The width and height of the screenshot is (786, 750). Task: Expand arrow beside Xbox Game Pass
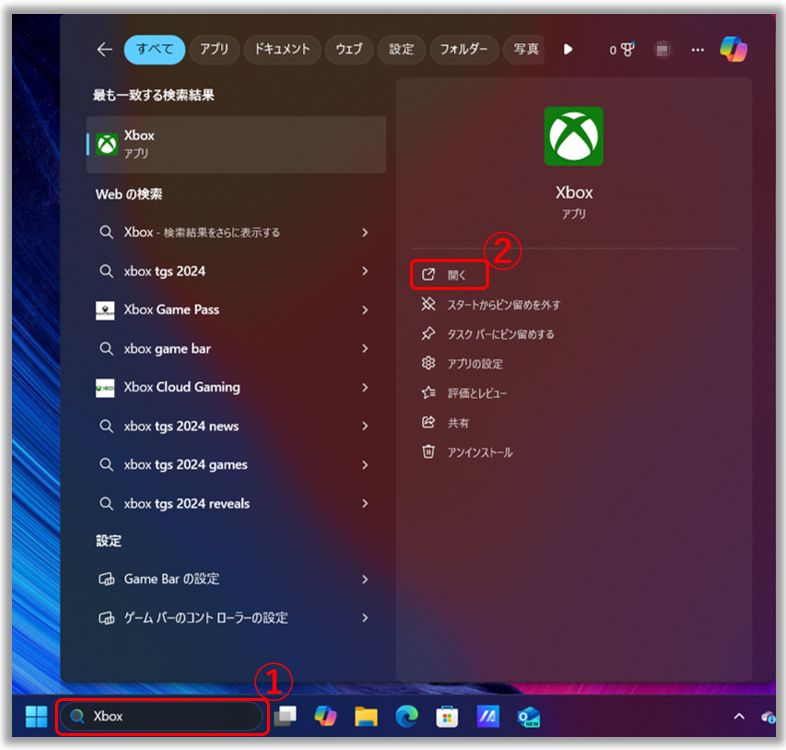[x=365, y=310]
